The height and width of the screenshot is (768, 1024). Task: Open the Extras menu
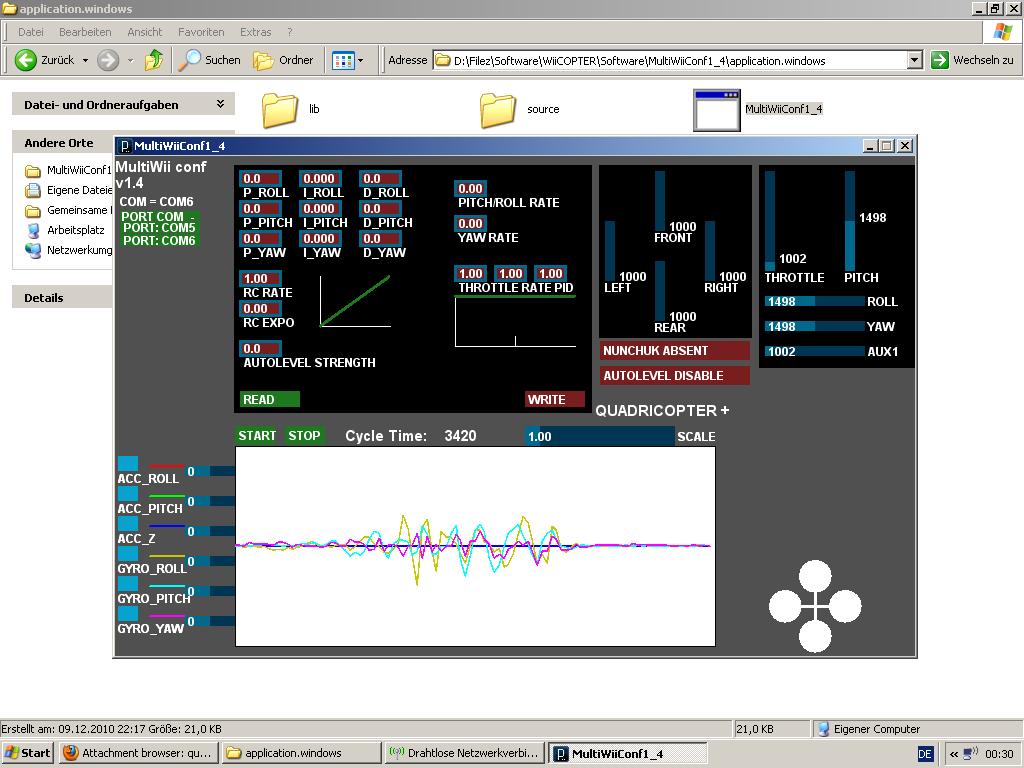255,32
